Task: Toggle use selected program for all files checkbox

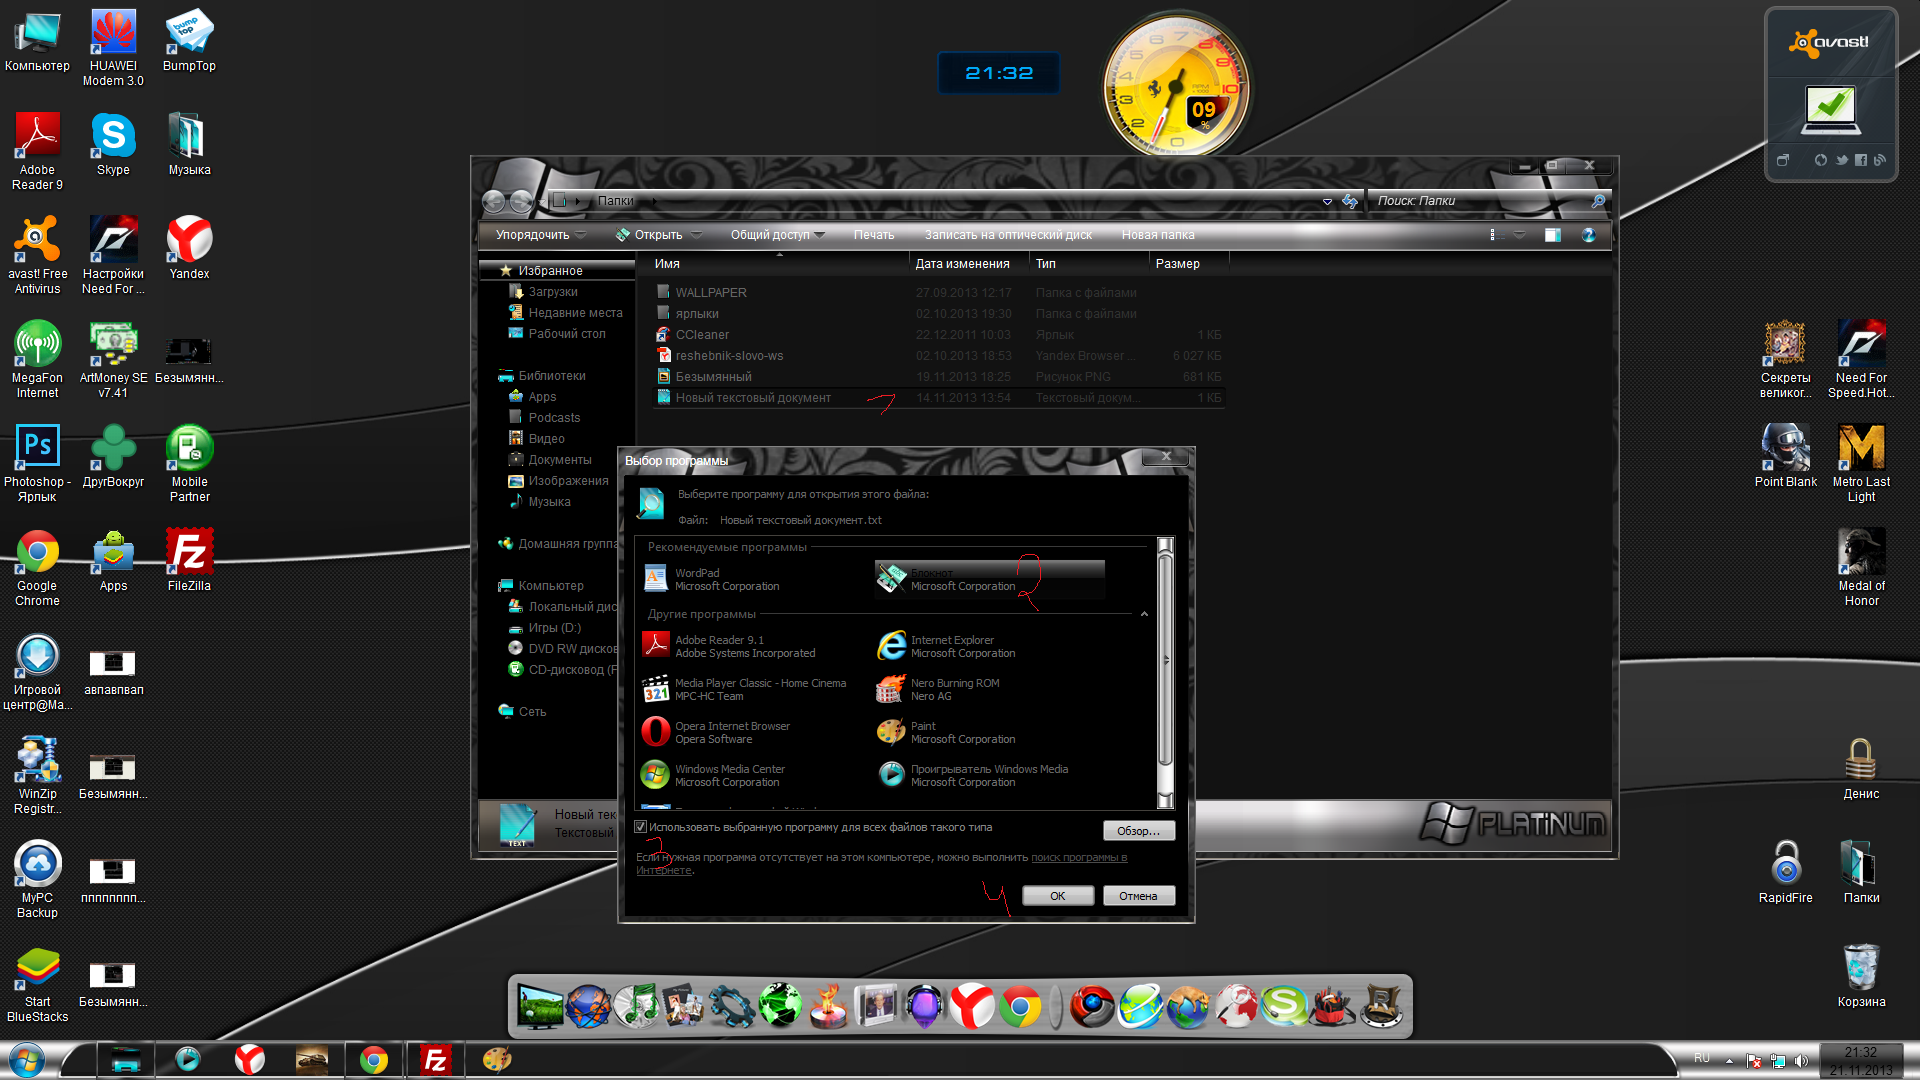Action: click(641, 827)
